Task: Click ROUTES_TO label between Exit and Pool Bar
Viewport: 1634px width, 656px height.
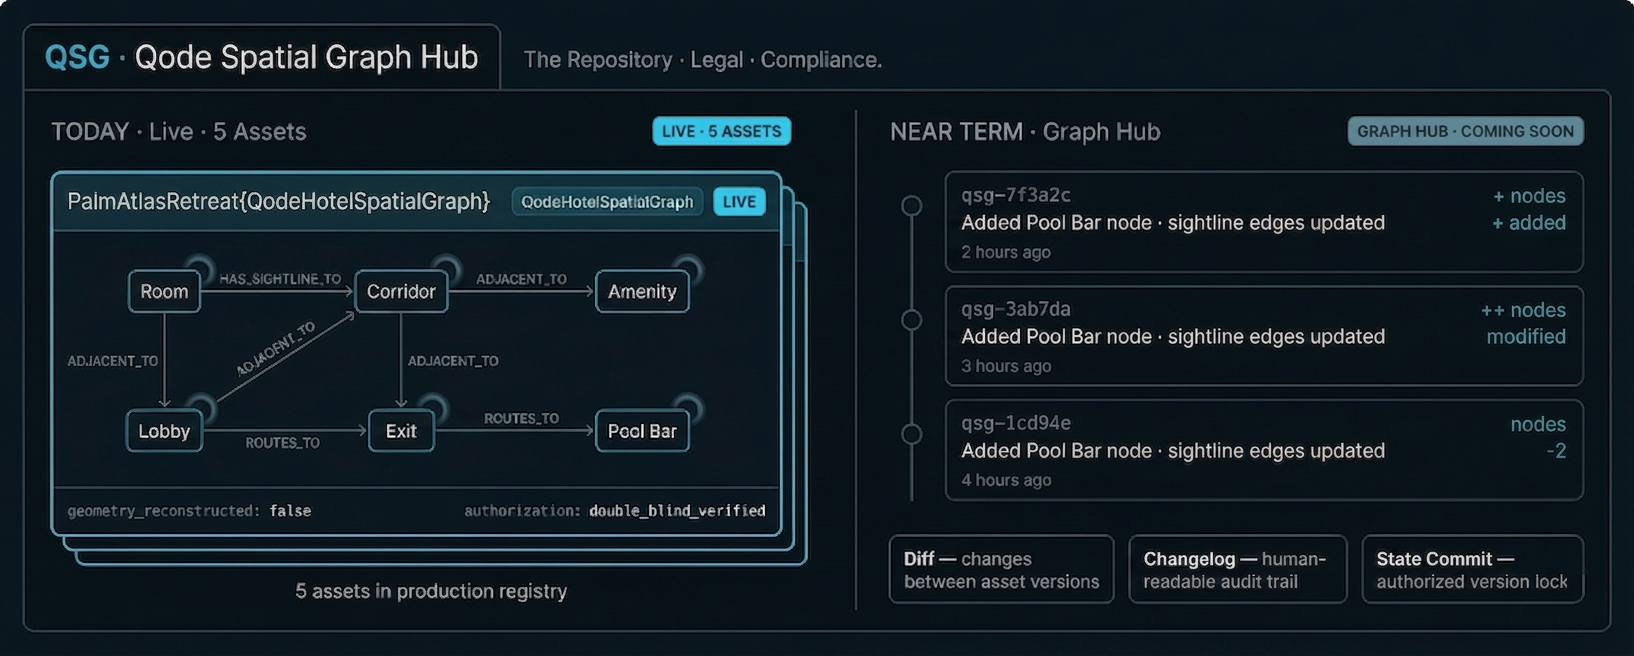Action: coord(522,418)
